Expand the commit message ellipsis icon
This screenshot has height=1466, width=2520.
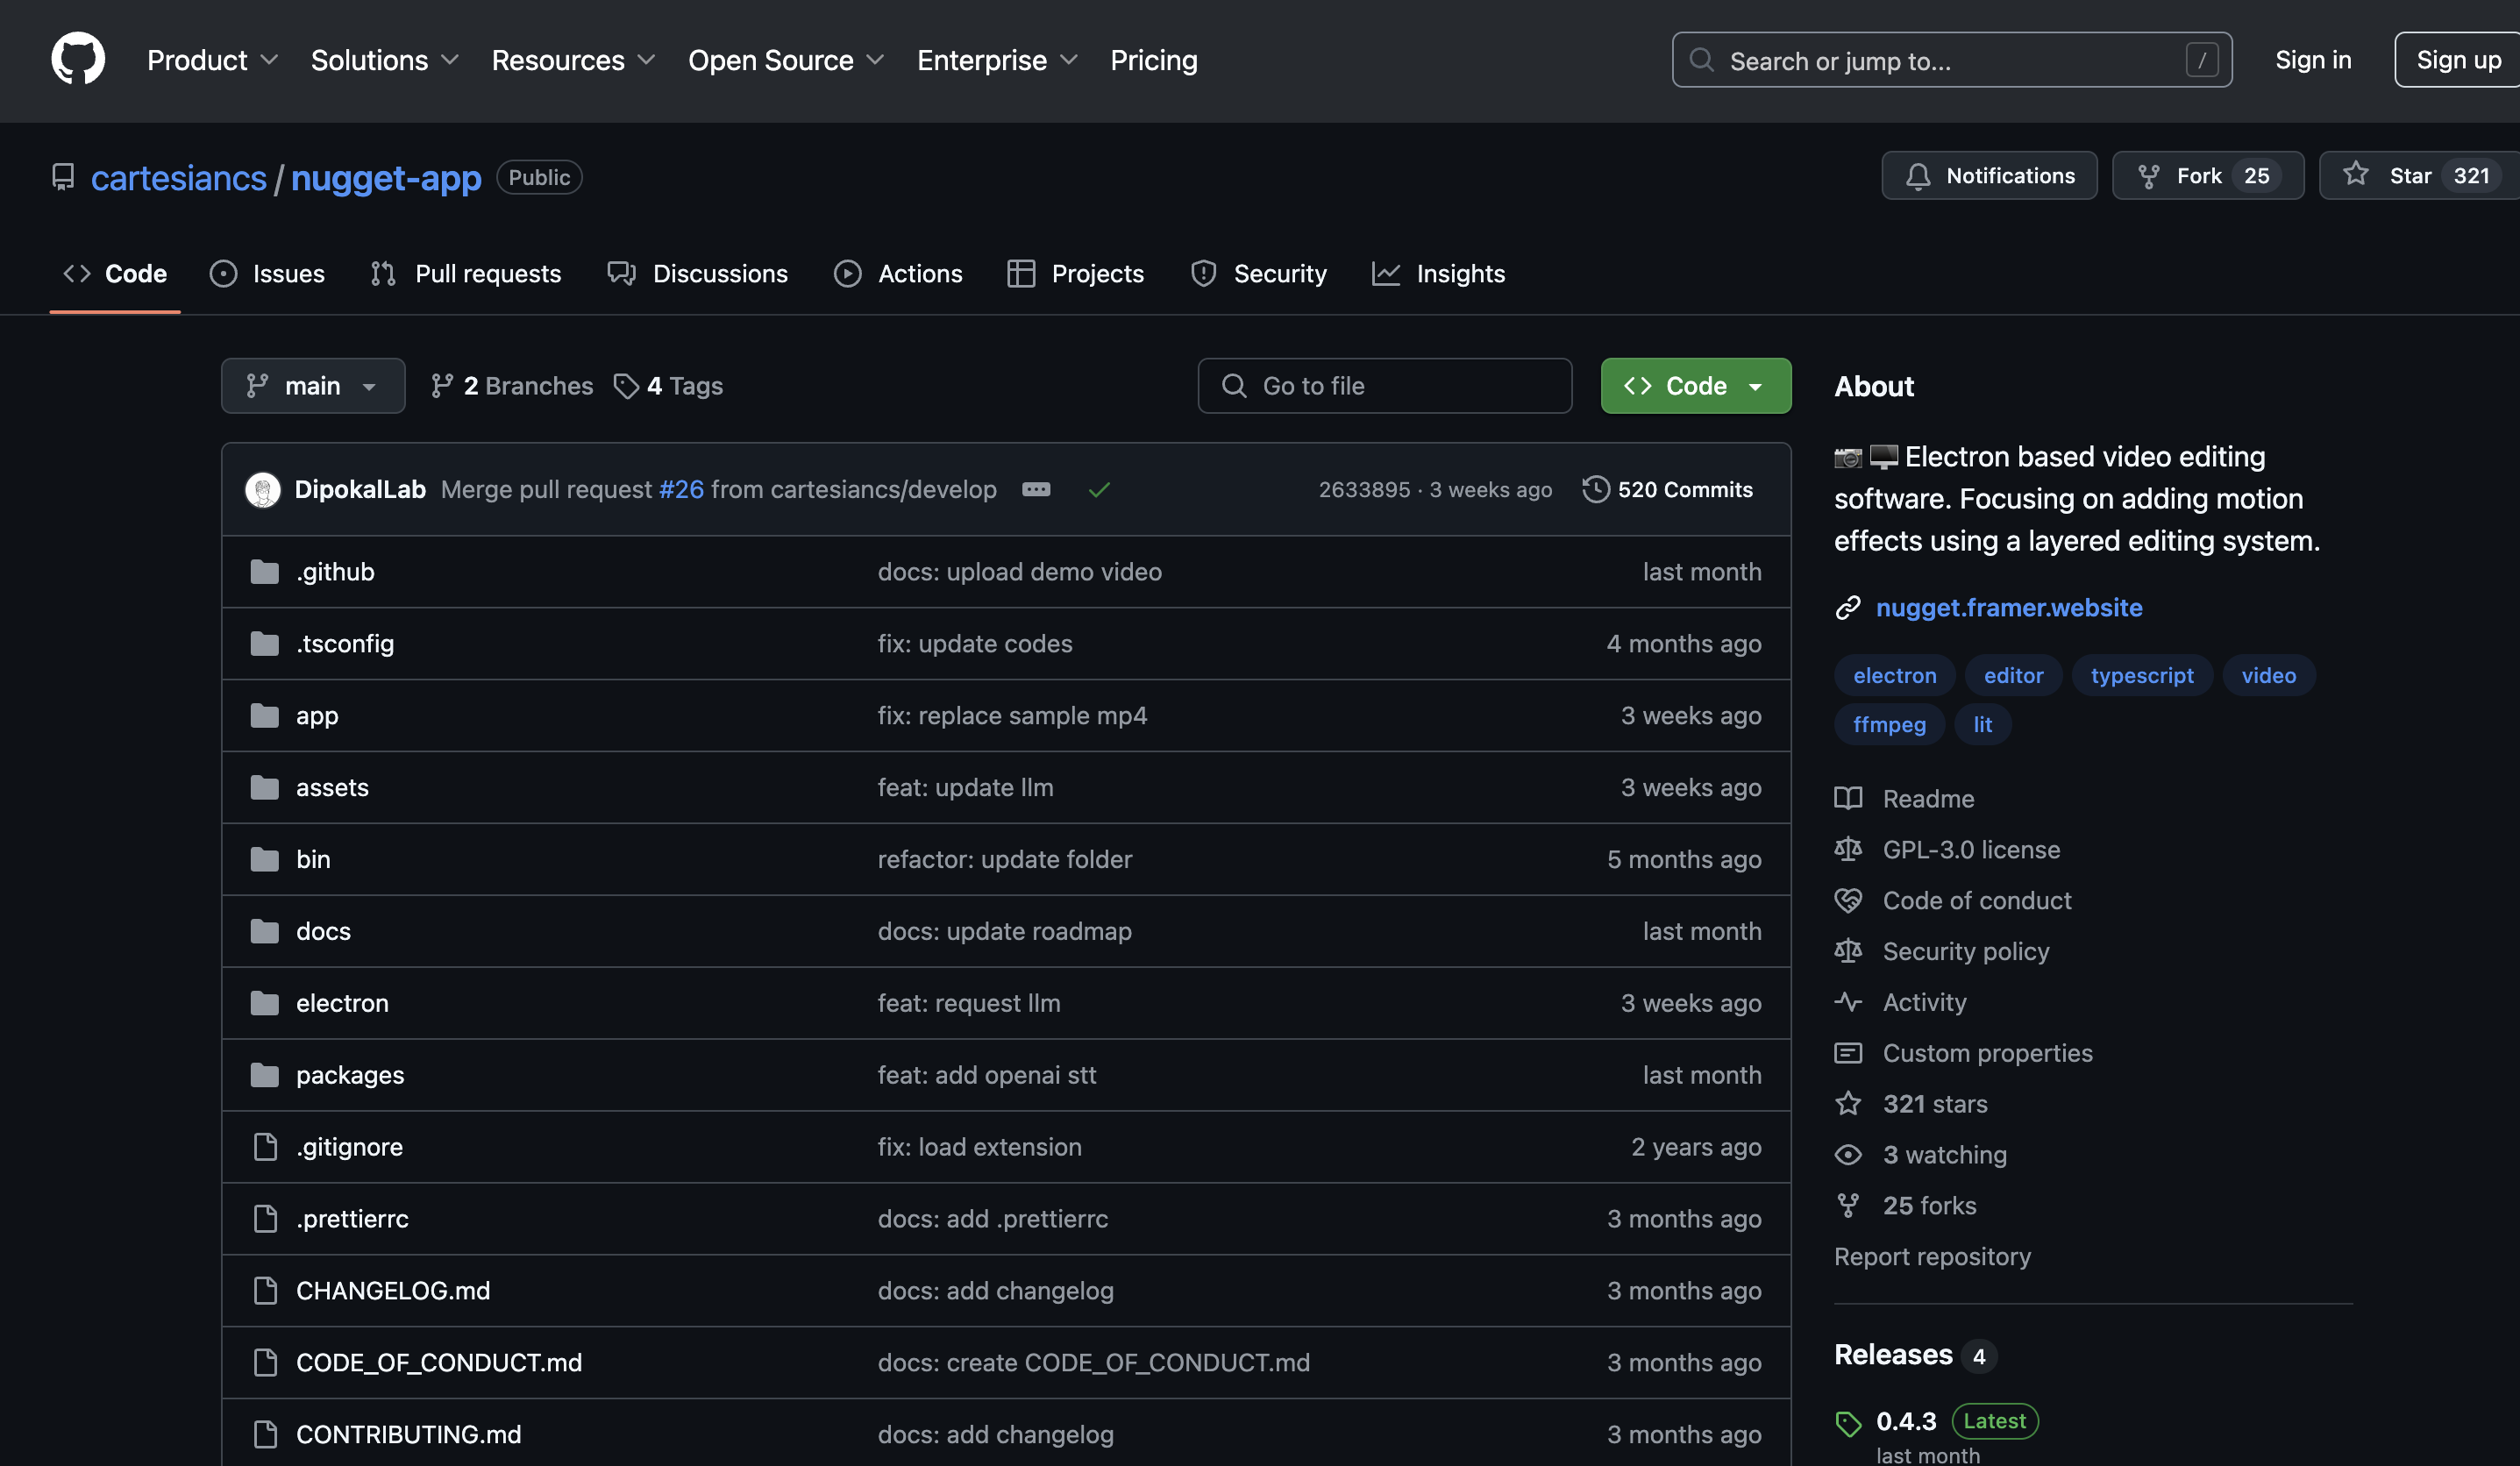(x=1036, y=489)
